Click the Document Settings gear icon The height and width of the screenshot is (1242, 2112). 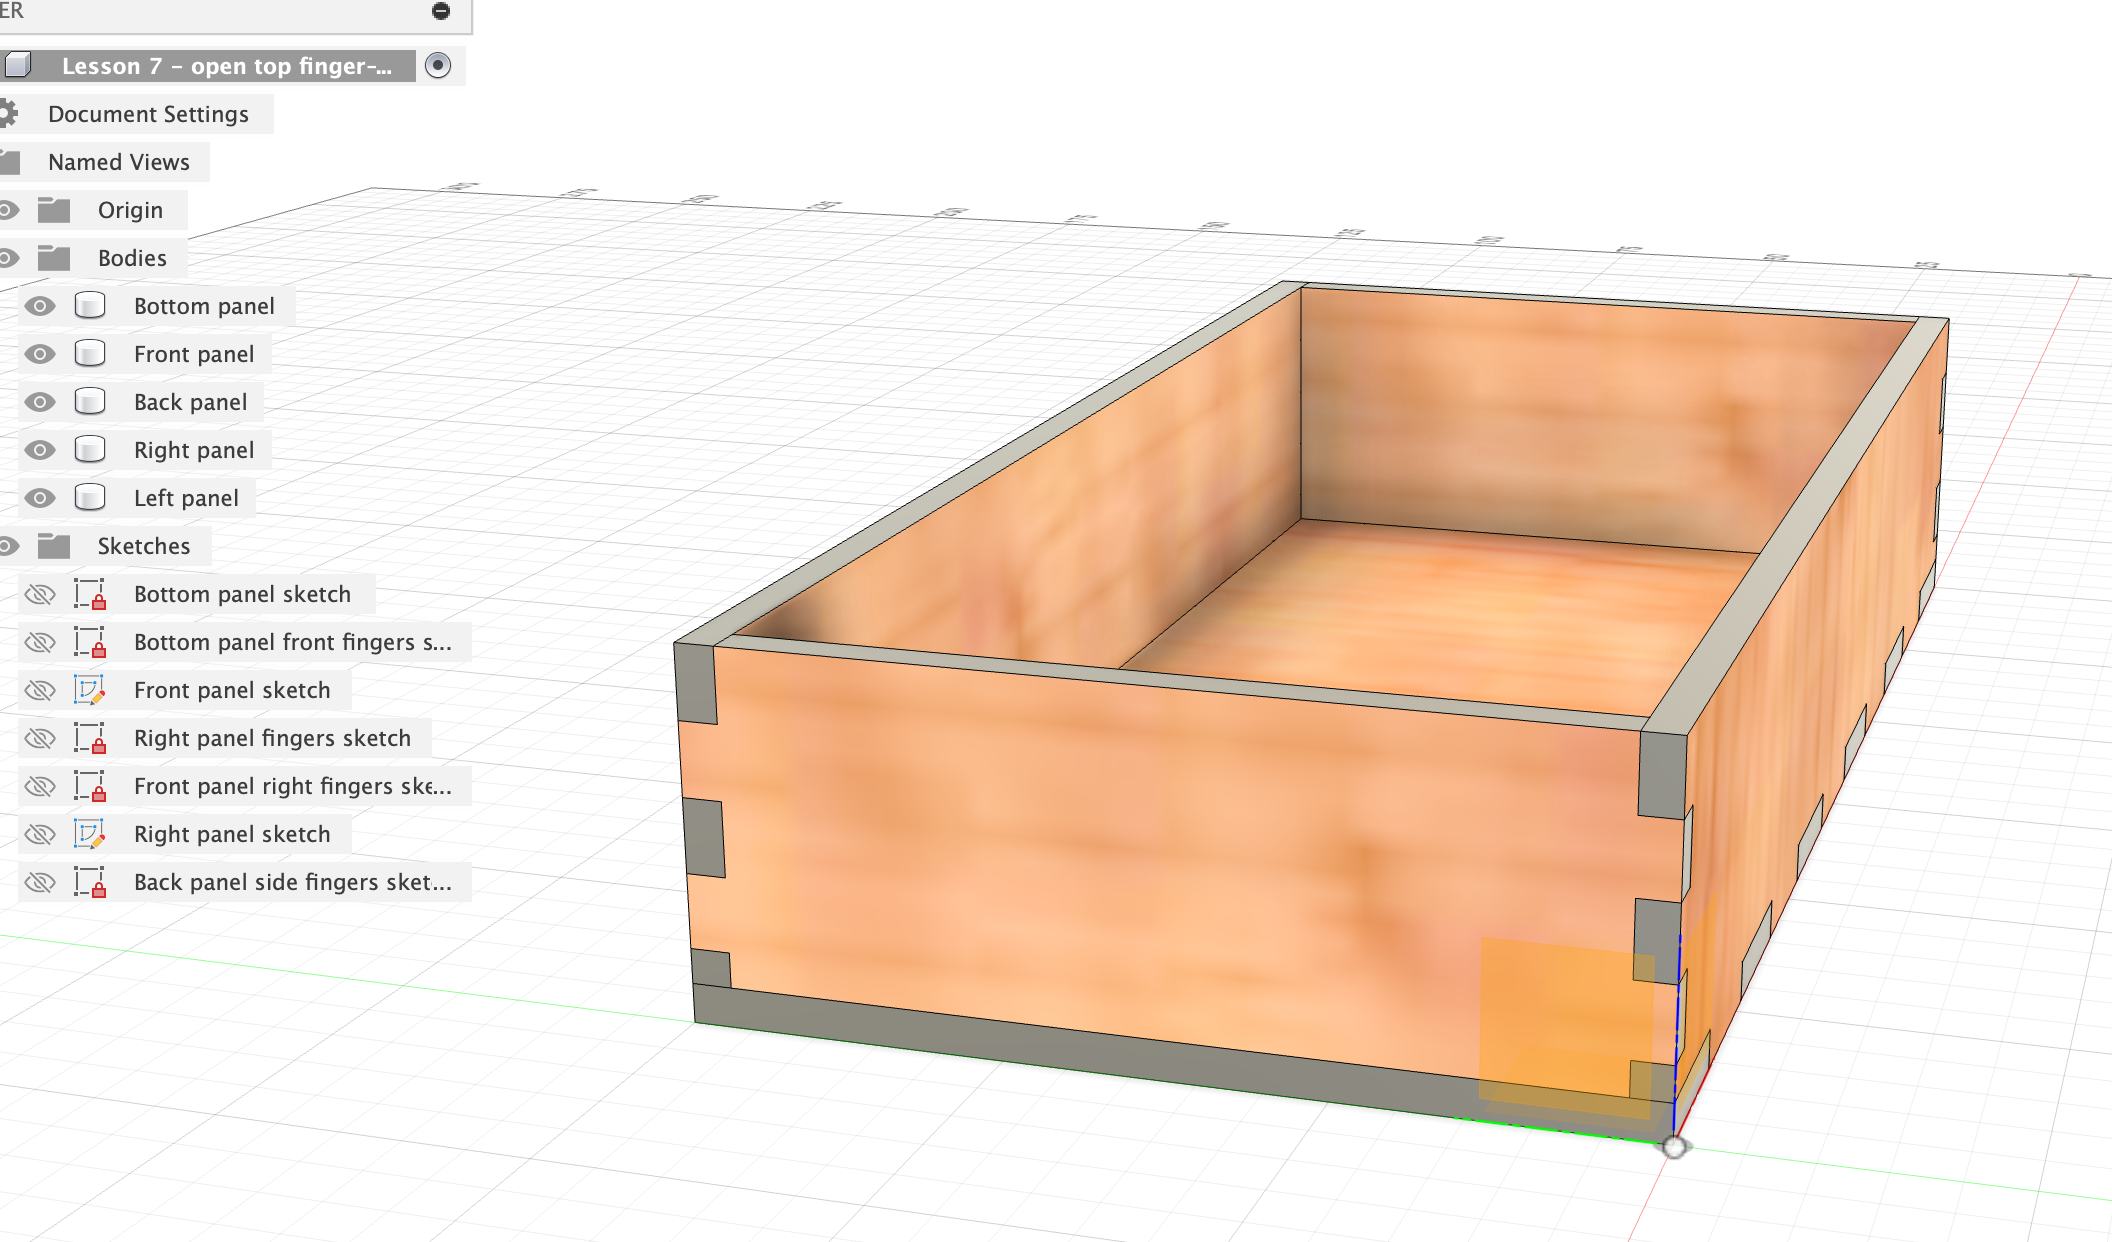pos(8,114)
